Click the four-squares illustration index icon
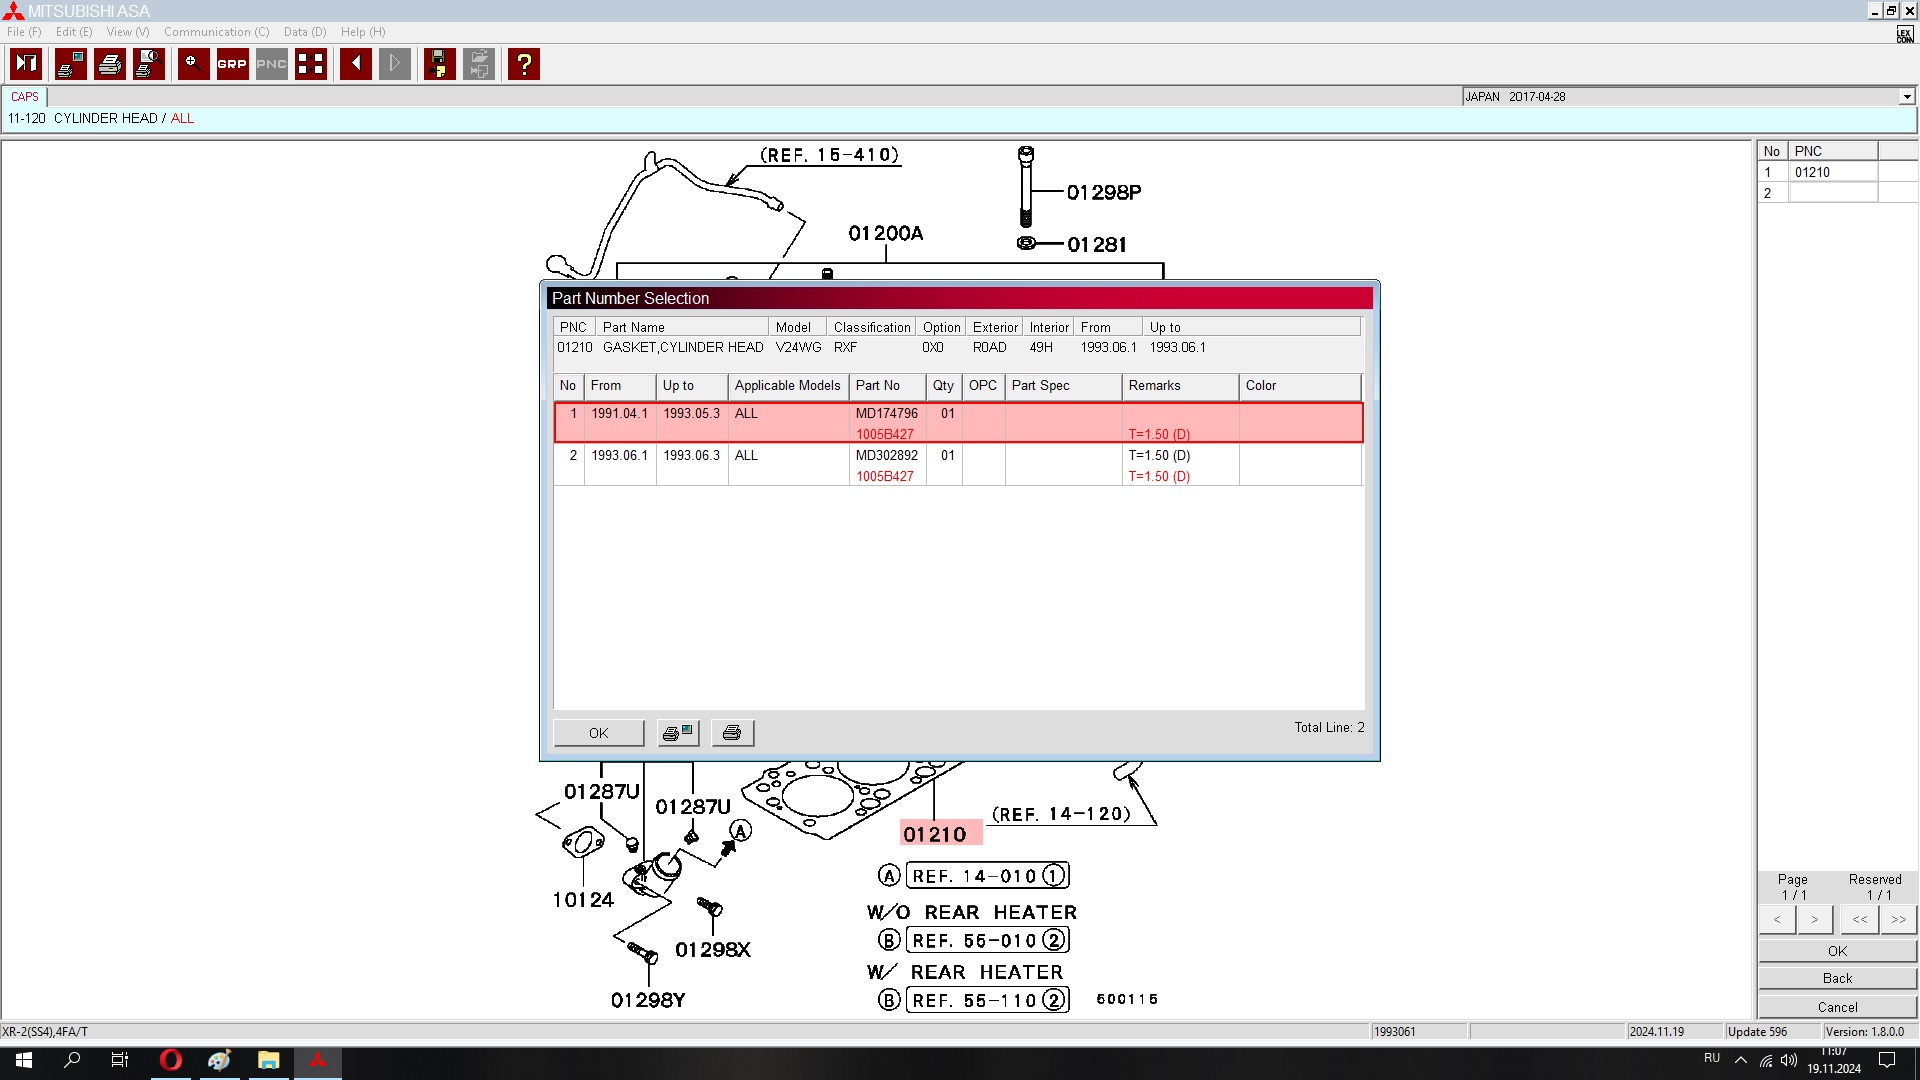 pos(311,64)
